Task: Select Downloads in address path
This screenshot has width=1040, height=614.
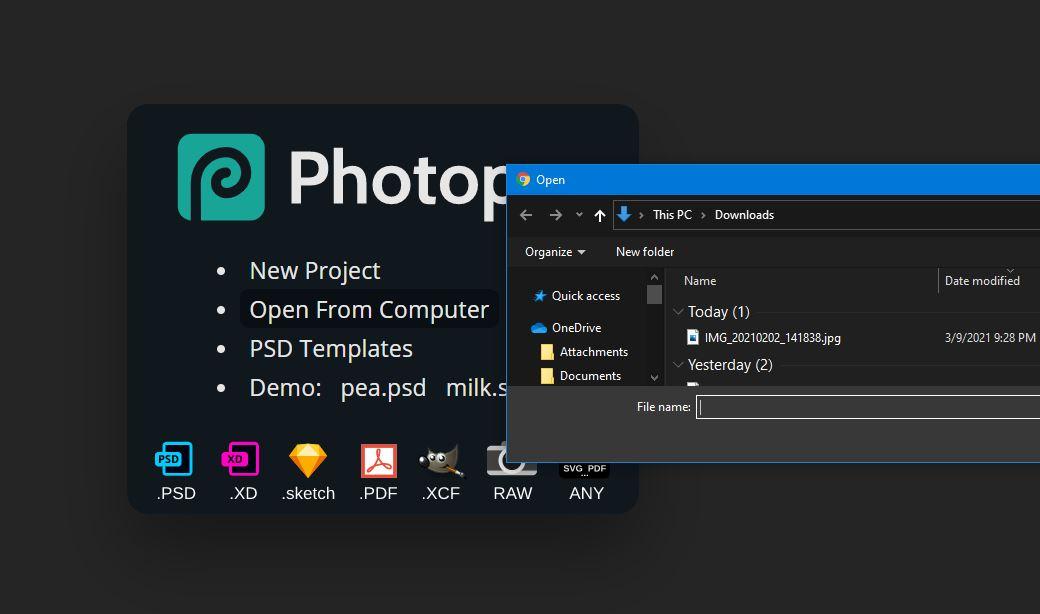Action: point(744,215)
